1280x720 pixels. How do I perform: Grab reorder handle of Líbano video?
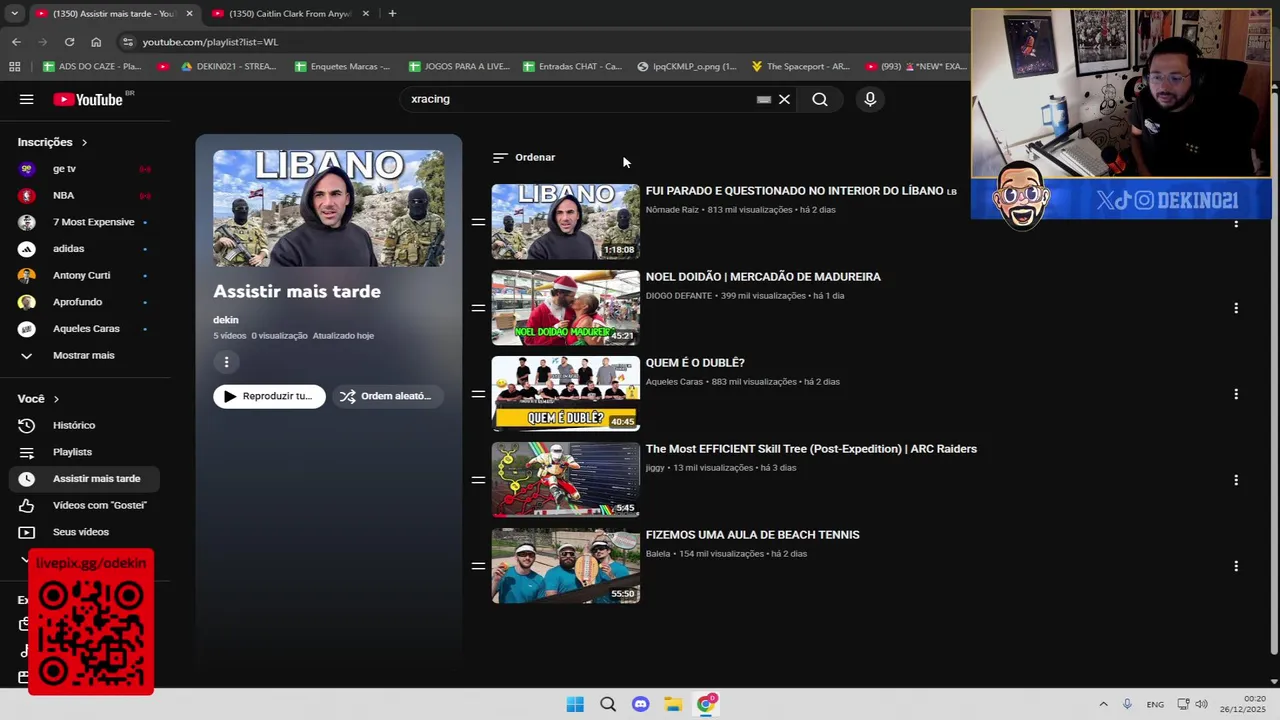pyautogui.click(x=478, y=222)
